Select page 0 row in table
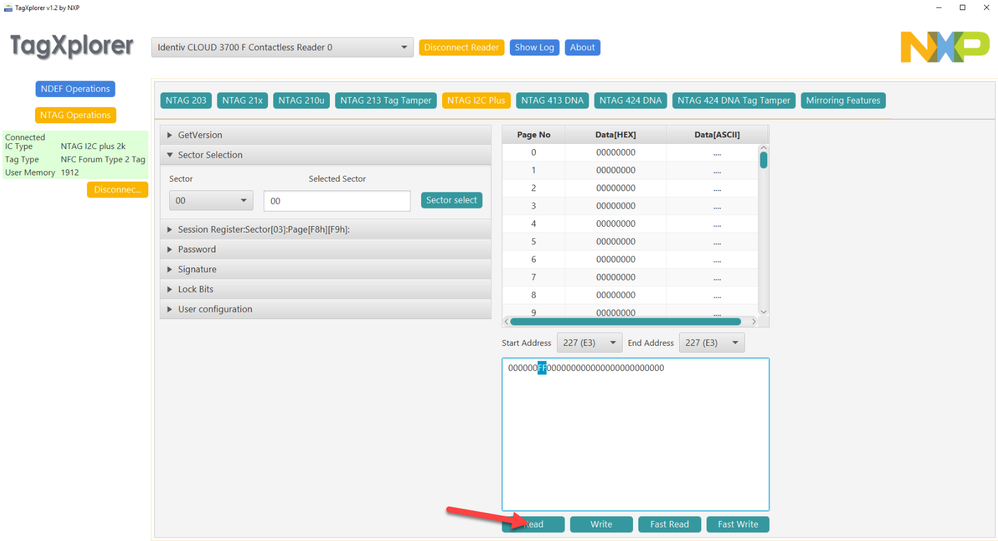This screenshot has width=998, height=541. coord(630,153)
